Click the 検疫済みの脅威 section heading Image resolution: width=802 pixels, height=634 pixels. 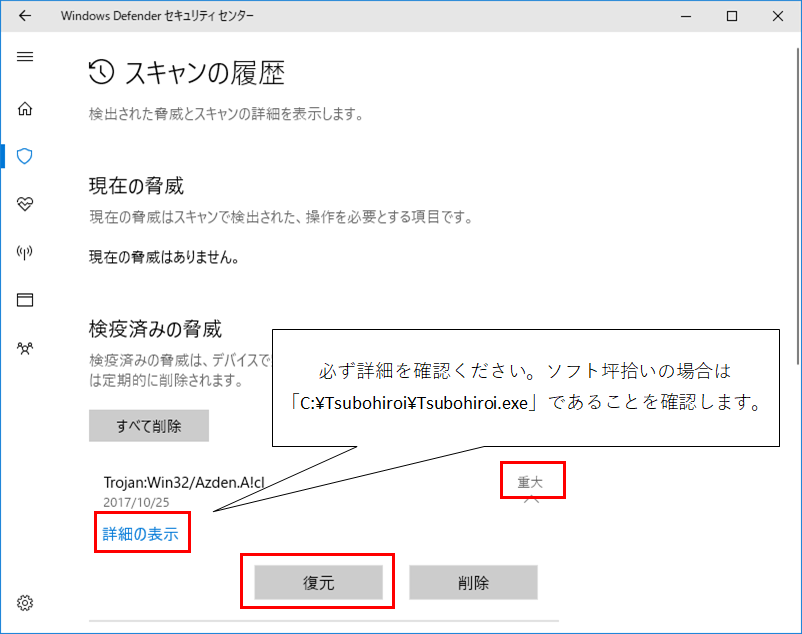155,329
